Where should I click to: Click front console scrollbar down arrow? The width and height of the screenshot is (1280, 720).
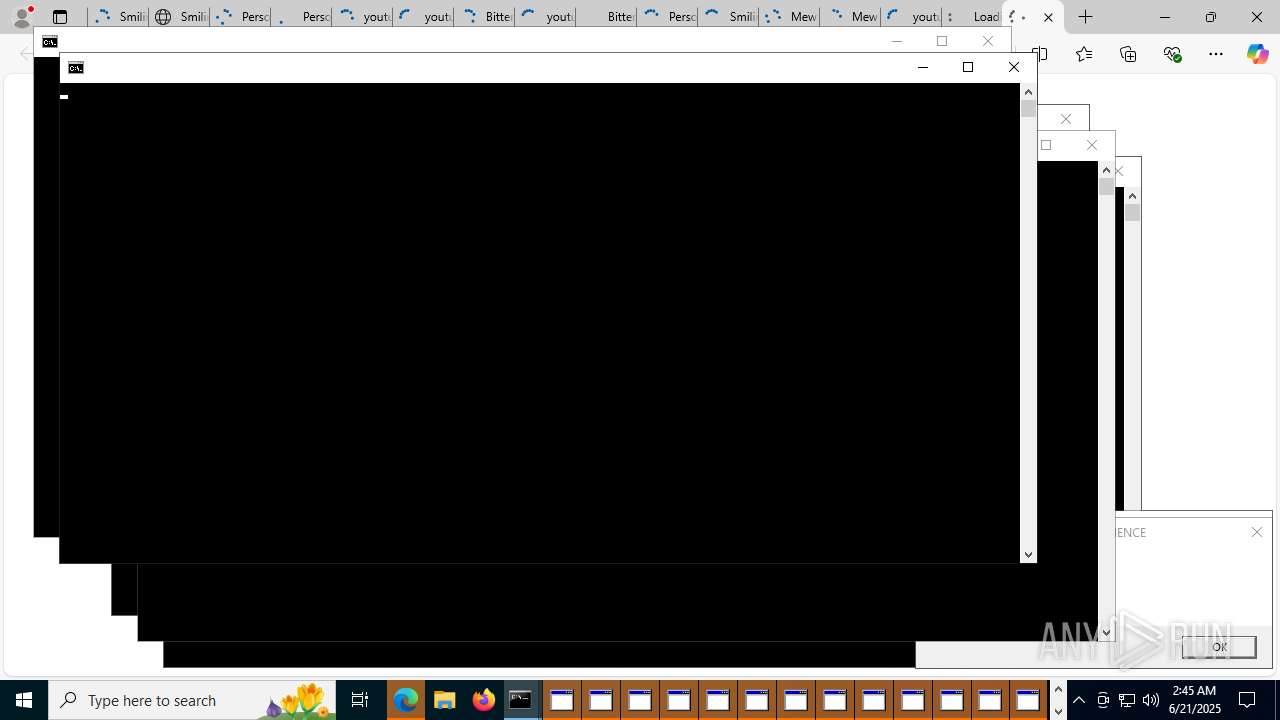tap(1028, 555)
